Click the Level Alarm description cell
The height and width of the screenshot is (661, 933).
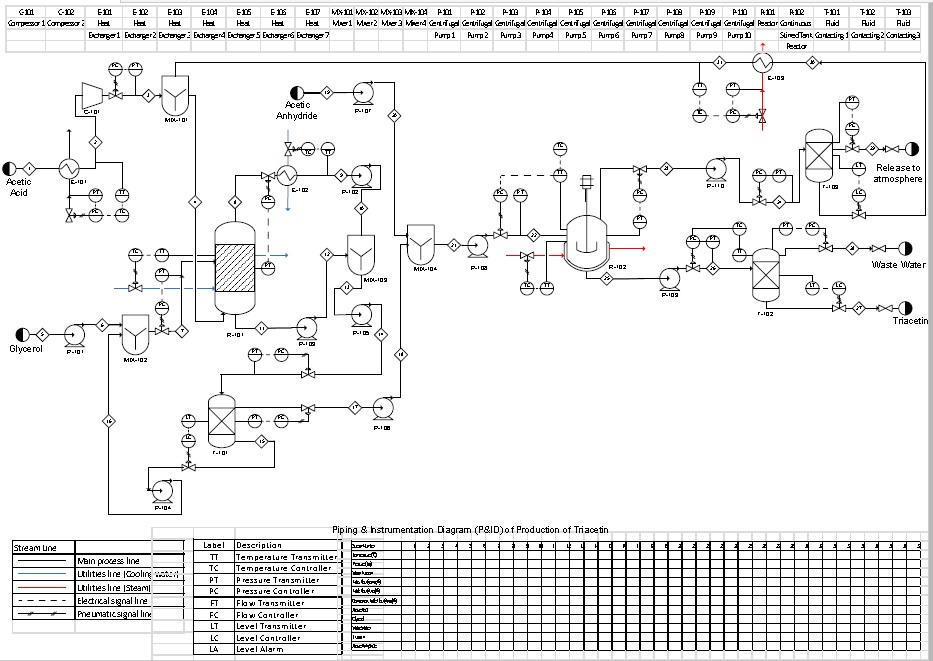tap(288, 649)
